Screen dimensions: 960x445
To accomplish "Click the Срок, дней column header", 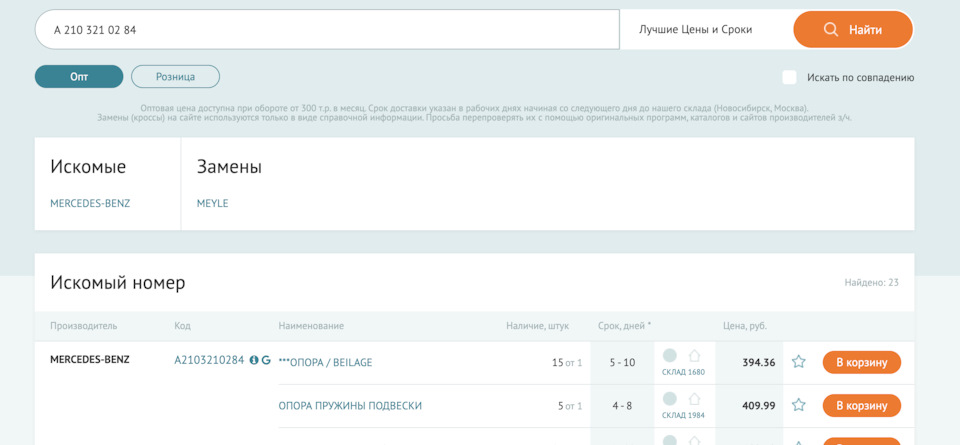I will coord(624,326).
